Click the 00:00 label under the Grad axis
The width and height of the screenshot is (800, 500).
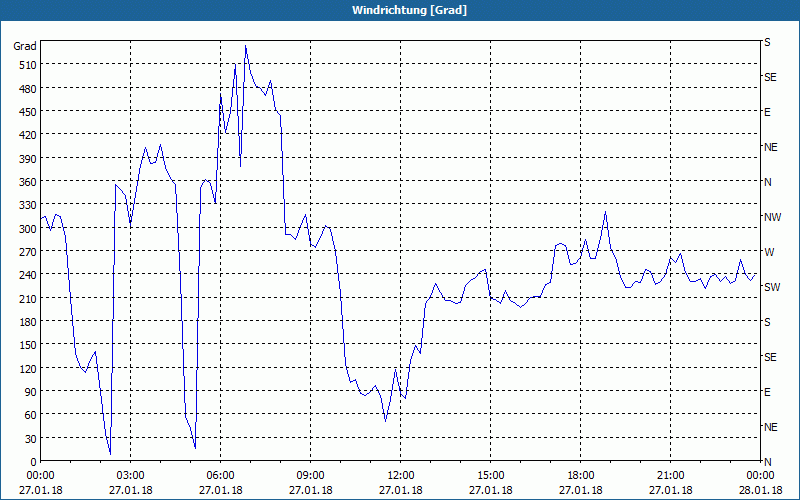tap(40, 476)
